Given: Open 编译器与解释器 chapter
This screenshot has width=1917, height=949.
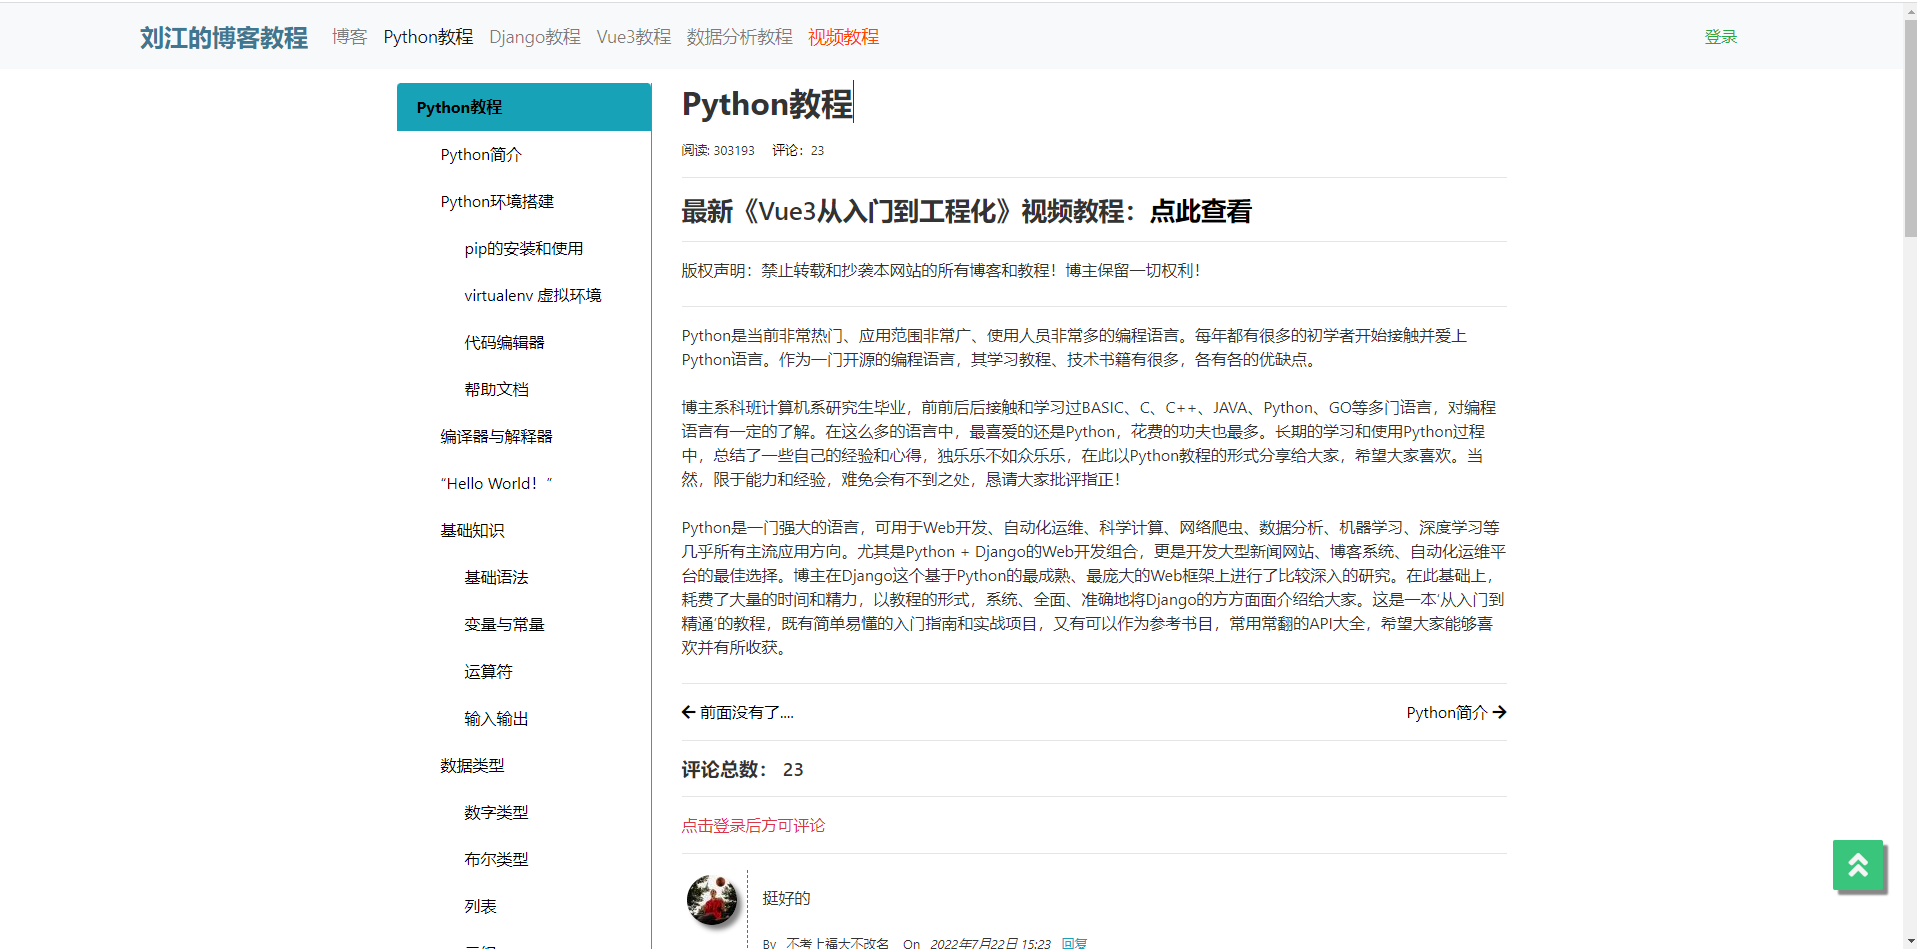Looking at the screenshot, I should point(496,436).
